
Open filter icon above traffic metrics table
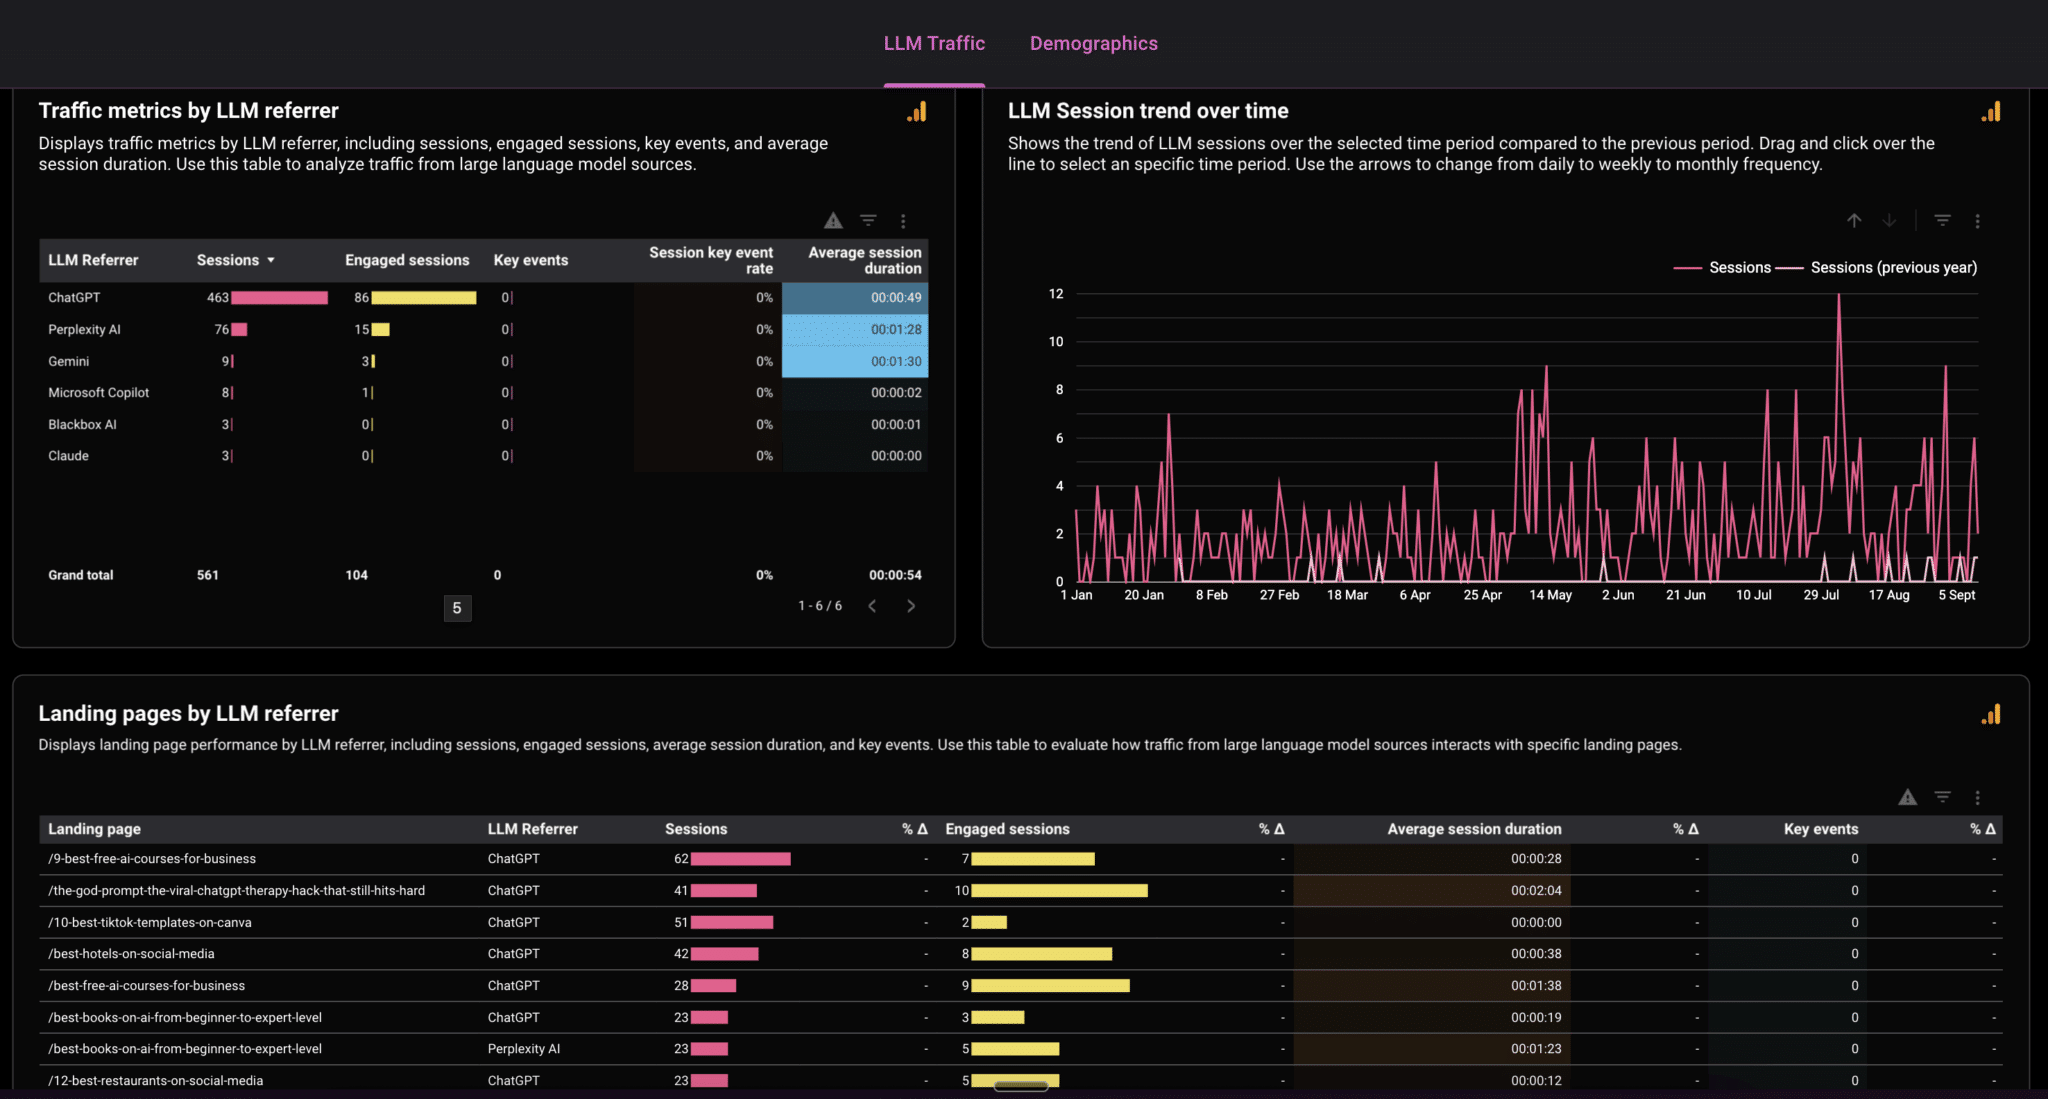coord(868,221)
